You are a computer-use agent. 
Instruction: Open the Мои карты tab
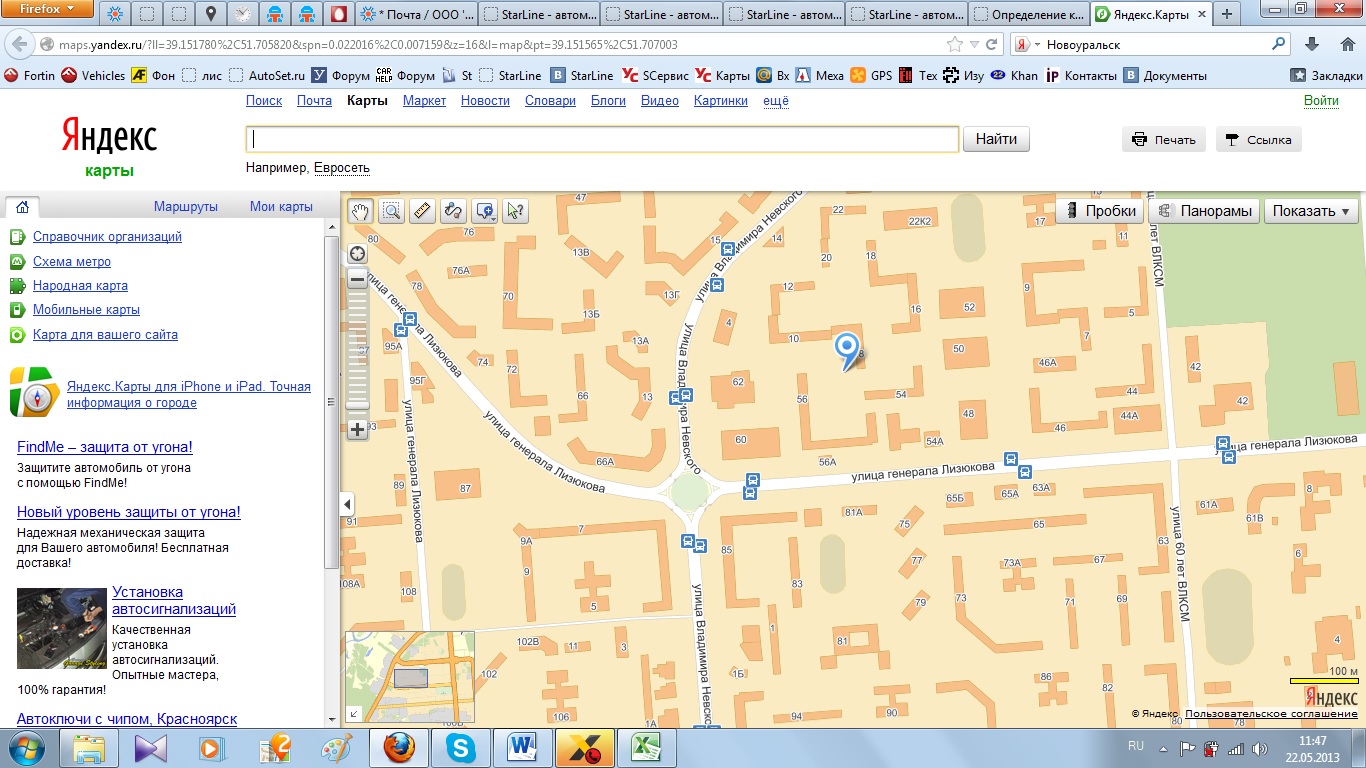[281, 207]
